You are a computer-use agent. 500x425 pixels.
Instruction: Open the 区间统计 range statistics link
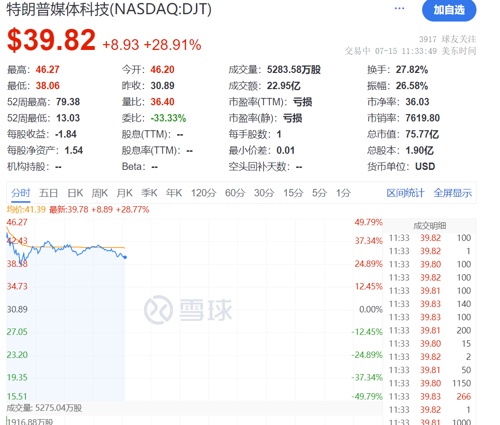[x=405, y=193]
